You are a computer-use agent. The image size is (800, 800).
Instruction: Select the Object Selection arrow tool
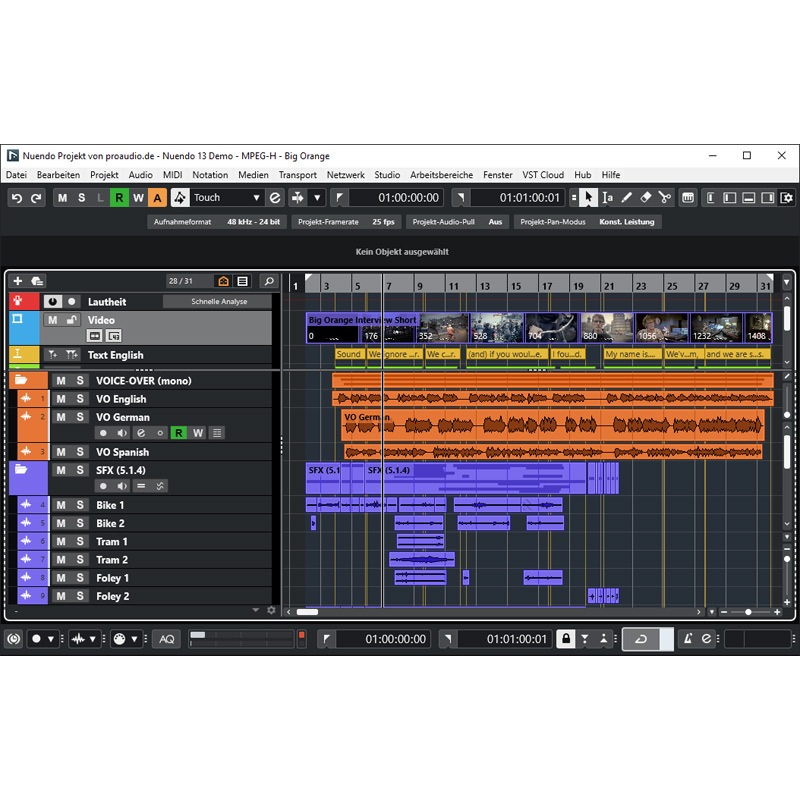click(x=589, y=197)
